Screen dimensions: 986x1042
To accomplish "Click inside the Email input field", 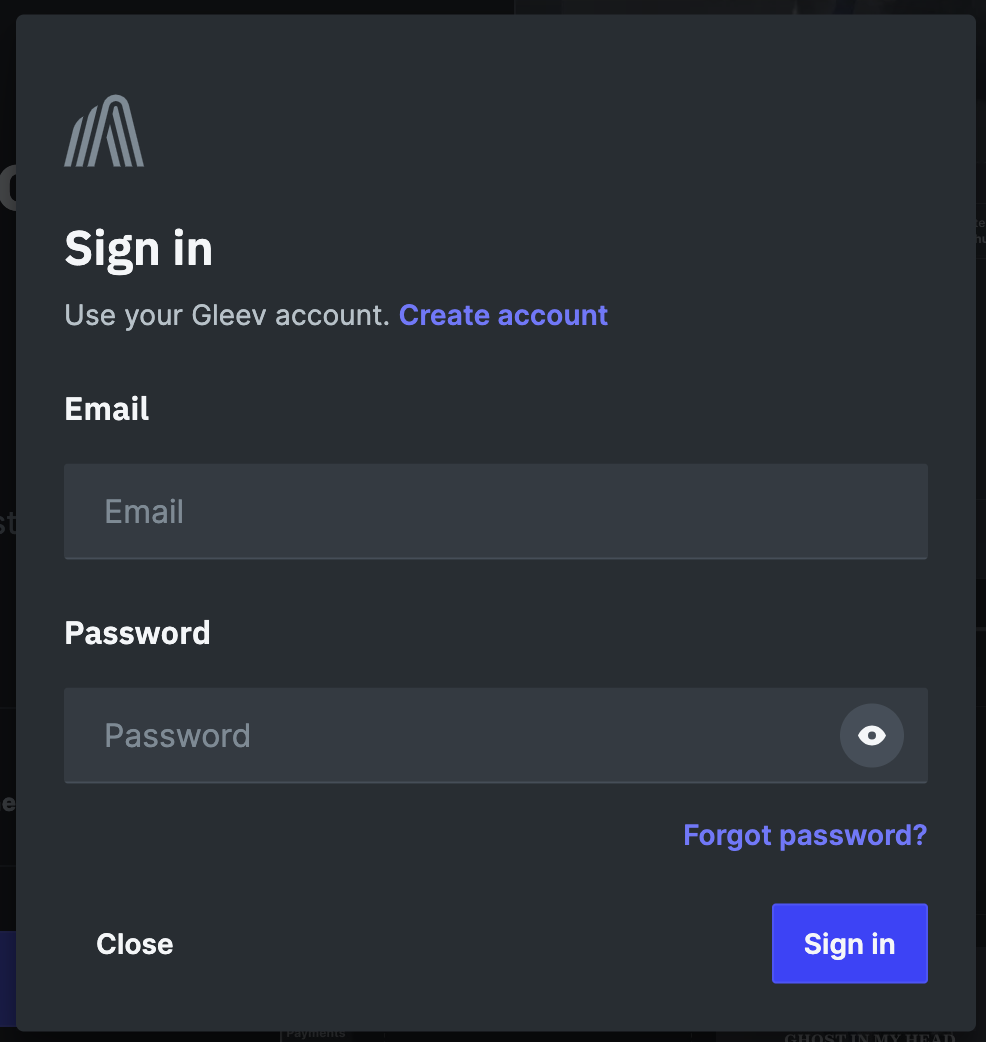I will pyautogui.click(x=496, y=511).
